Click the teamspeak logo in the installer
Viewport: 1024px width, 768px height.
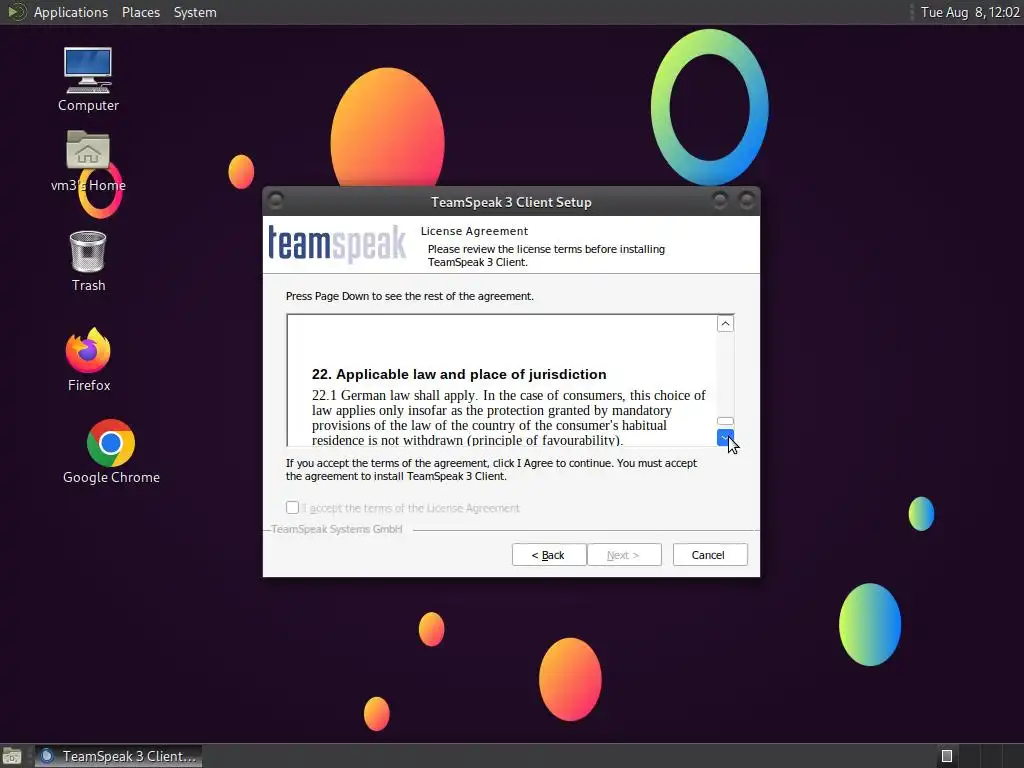[337, 244]
